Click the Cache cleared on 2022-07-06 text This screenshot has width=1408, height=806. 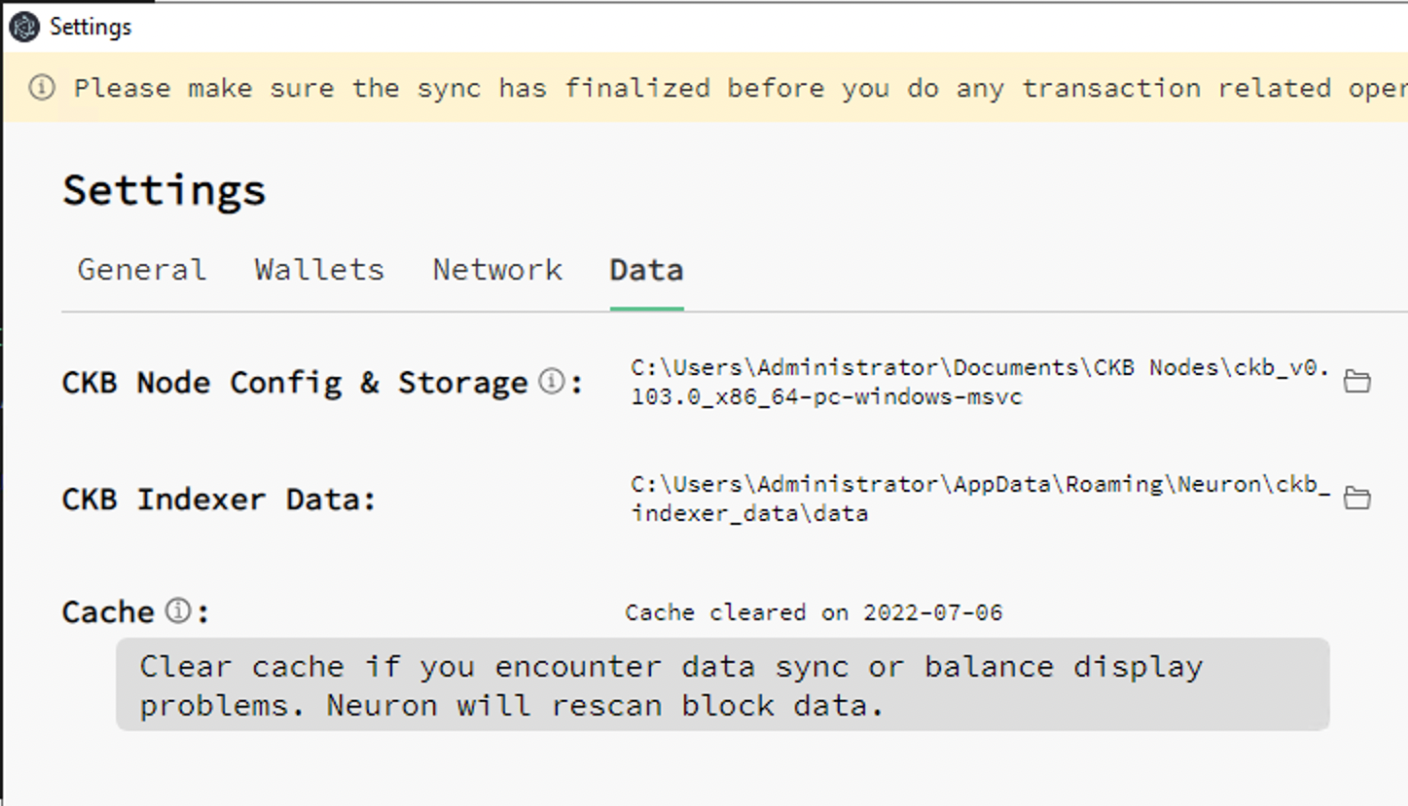click(814, 612)
